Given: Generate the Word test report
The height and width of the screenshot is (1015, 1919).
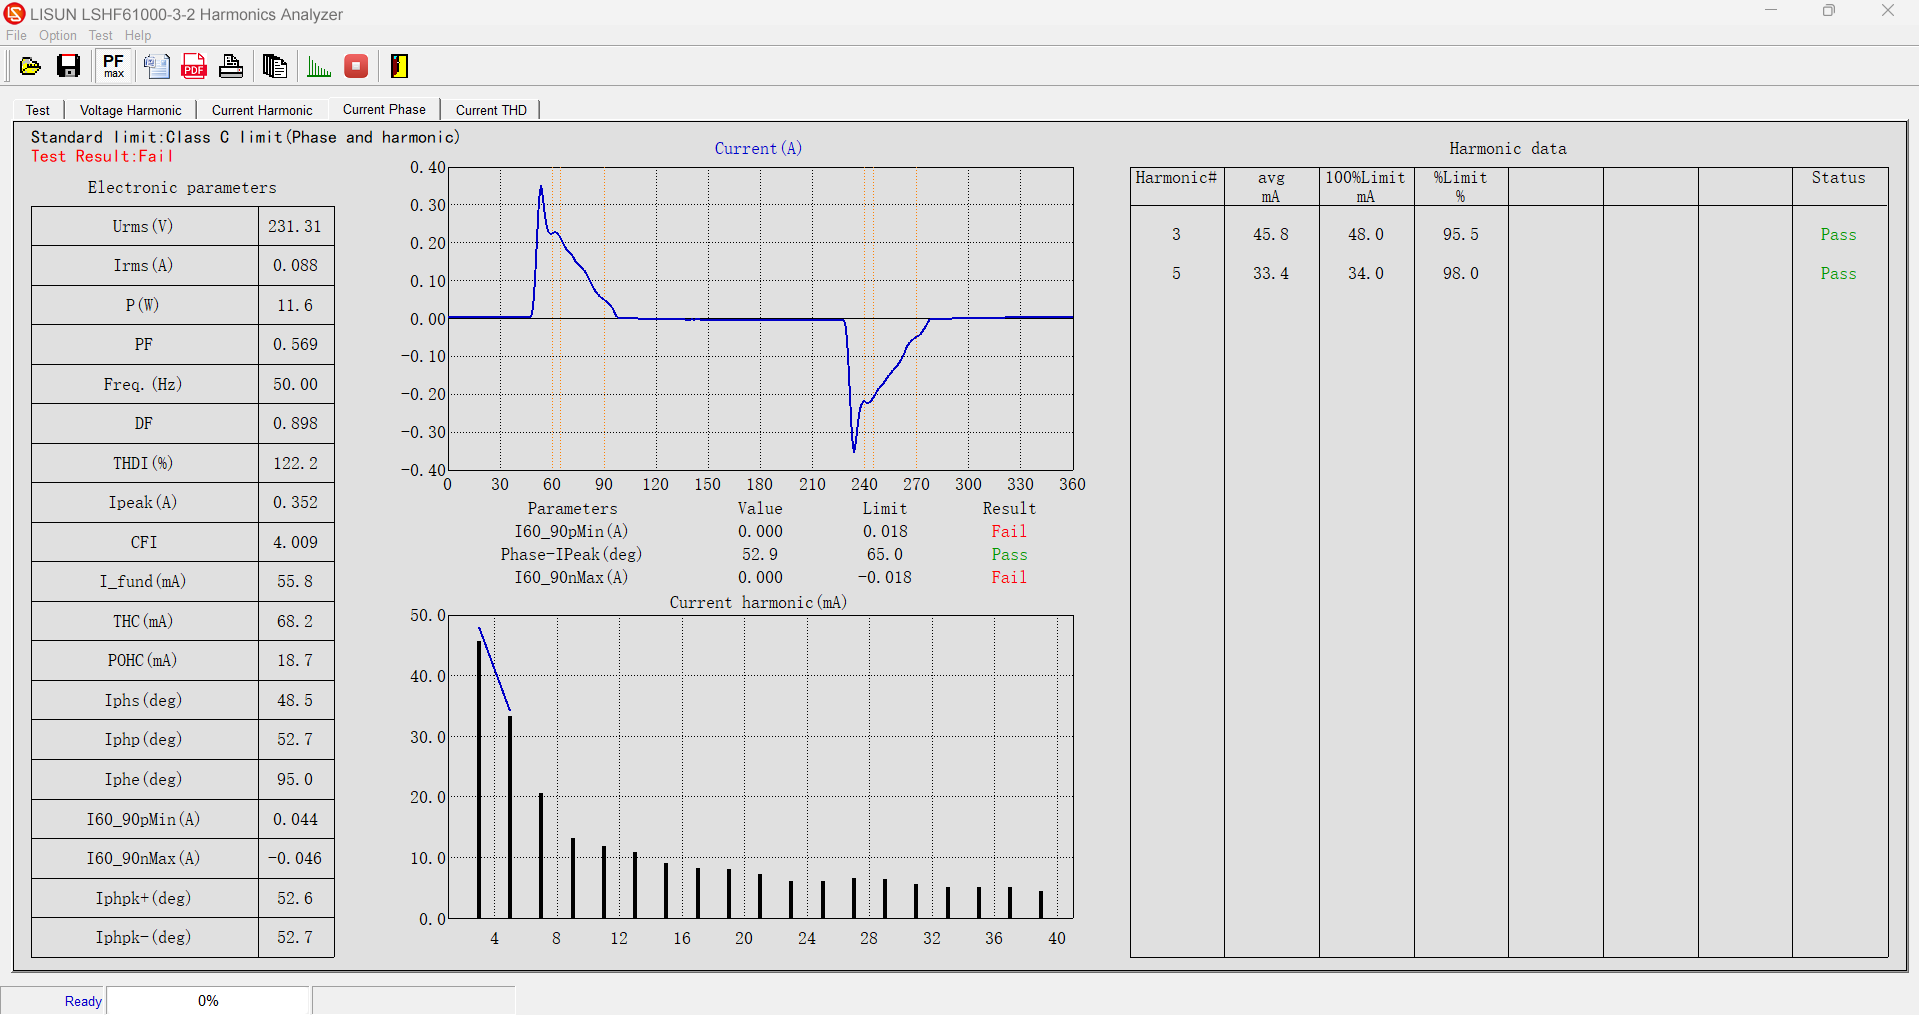Looking at the screenshot, I should (156, 66).
